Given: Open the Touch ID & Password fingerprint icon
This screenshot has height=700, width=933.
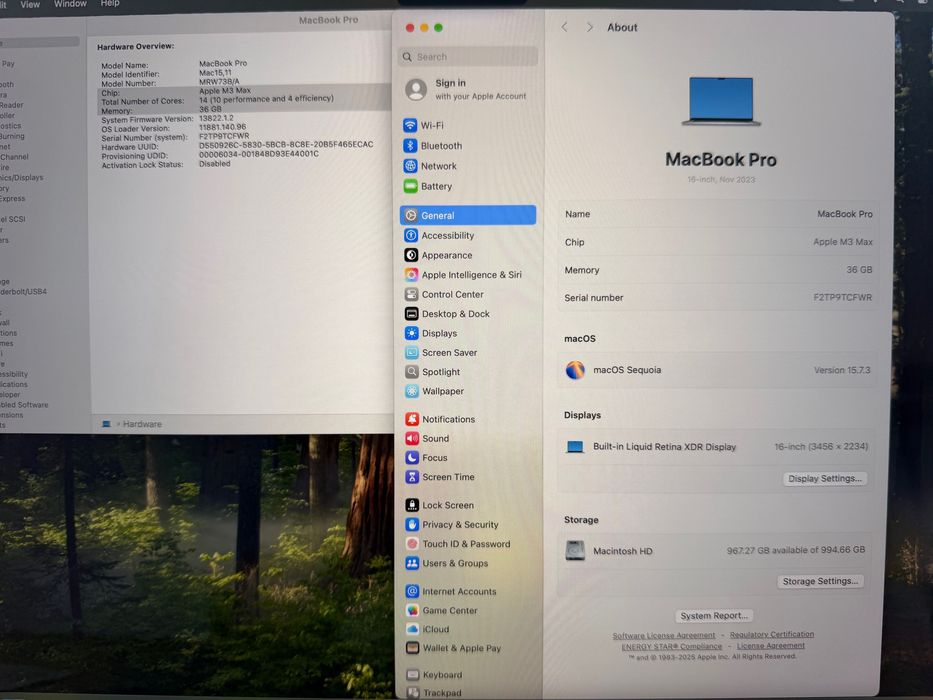Looking at the screenshot, I should 412,543.
